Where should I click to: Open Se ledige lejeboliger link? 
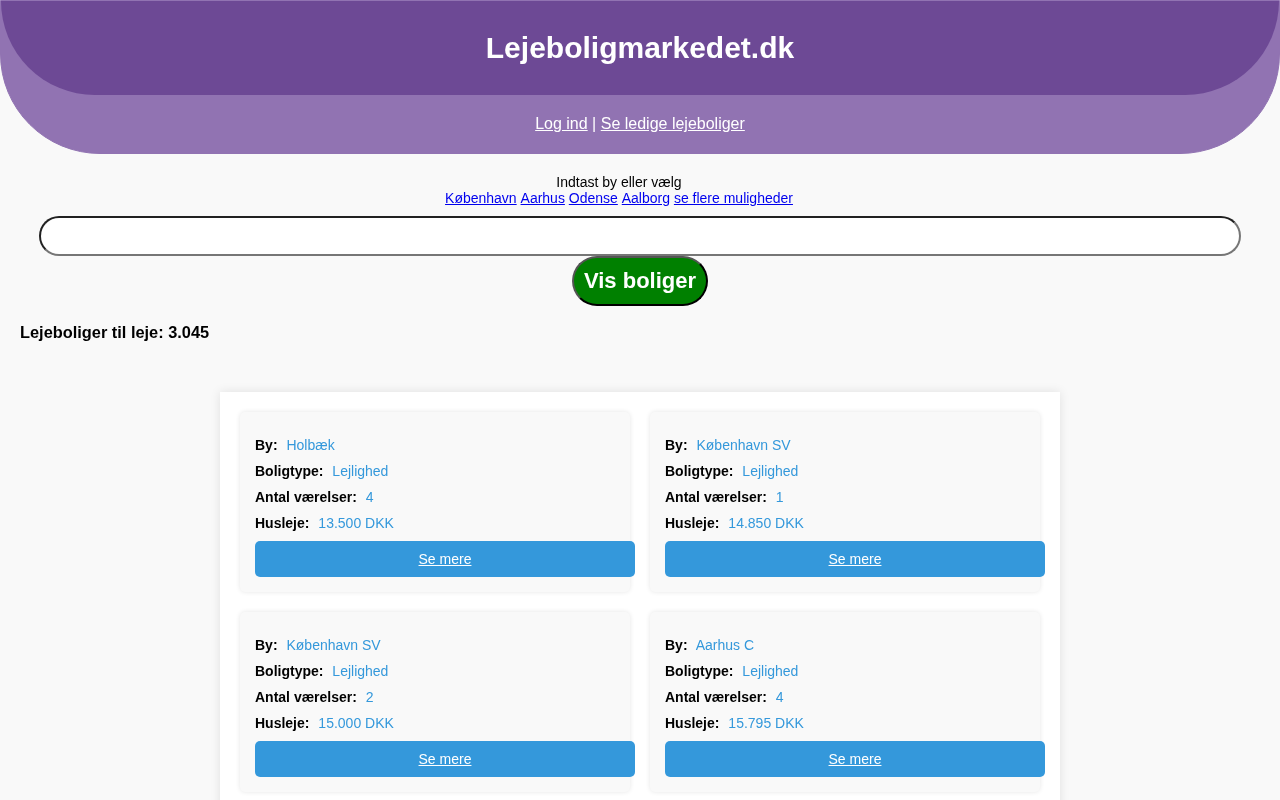672,124
